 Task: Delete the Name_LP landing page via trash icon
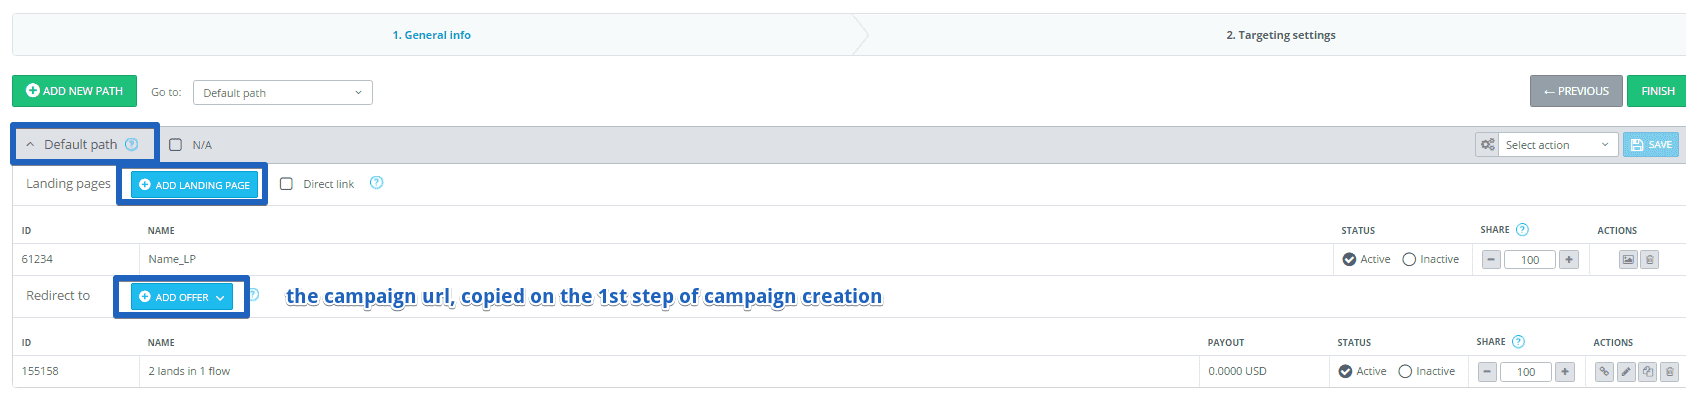point(1650,260)
